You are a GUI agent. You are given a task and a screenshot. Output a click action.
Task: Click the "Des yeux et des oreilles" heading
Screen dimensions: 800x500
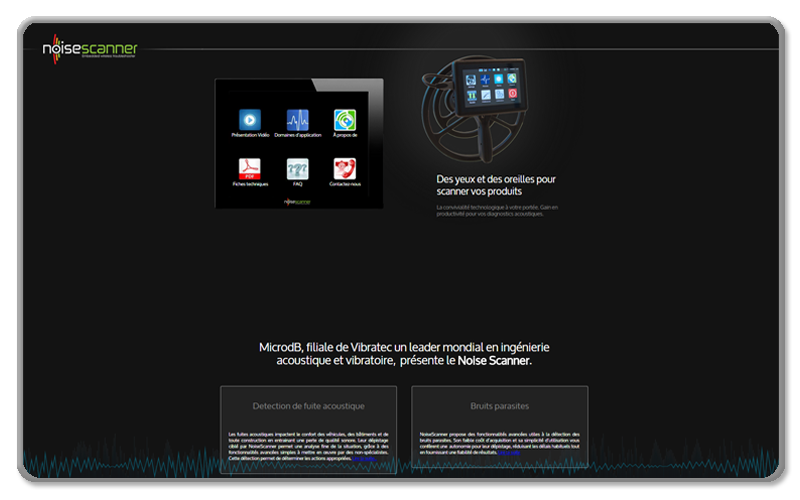coord(496,185)
